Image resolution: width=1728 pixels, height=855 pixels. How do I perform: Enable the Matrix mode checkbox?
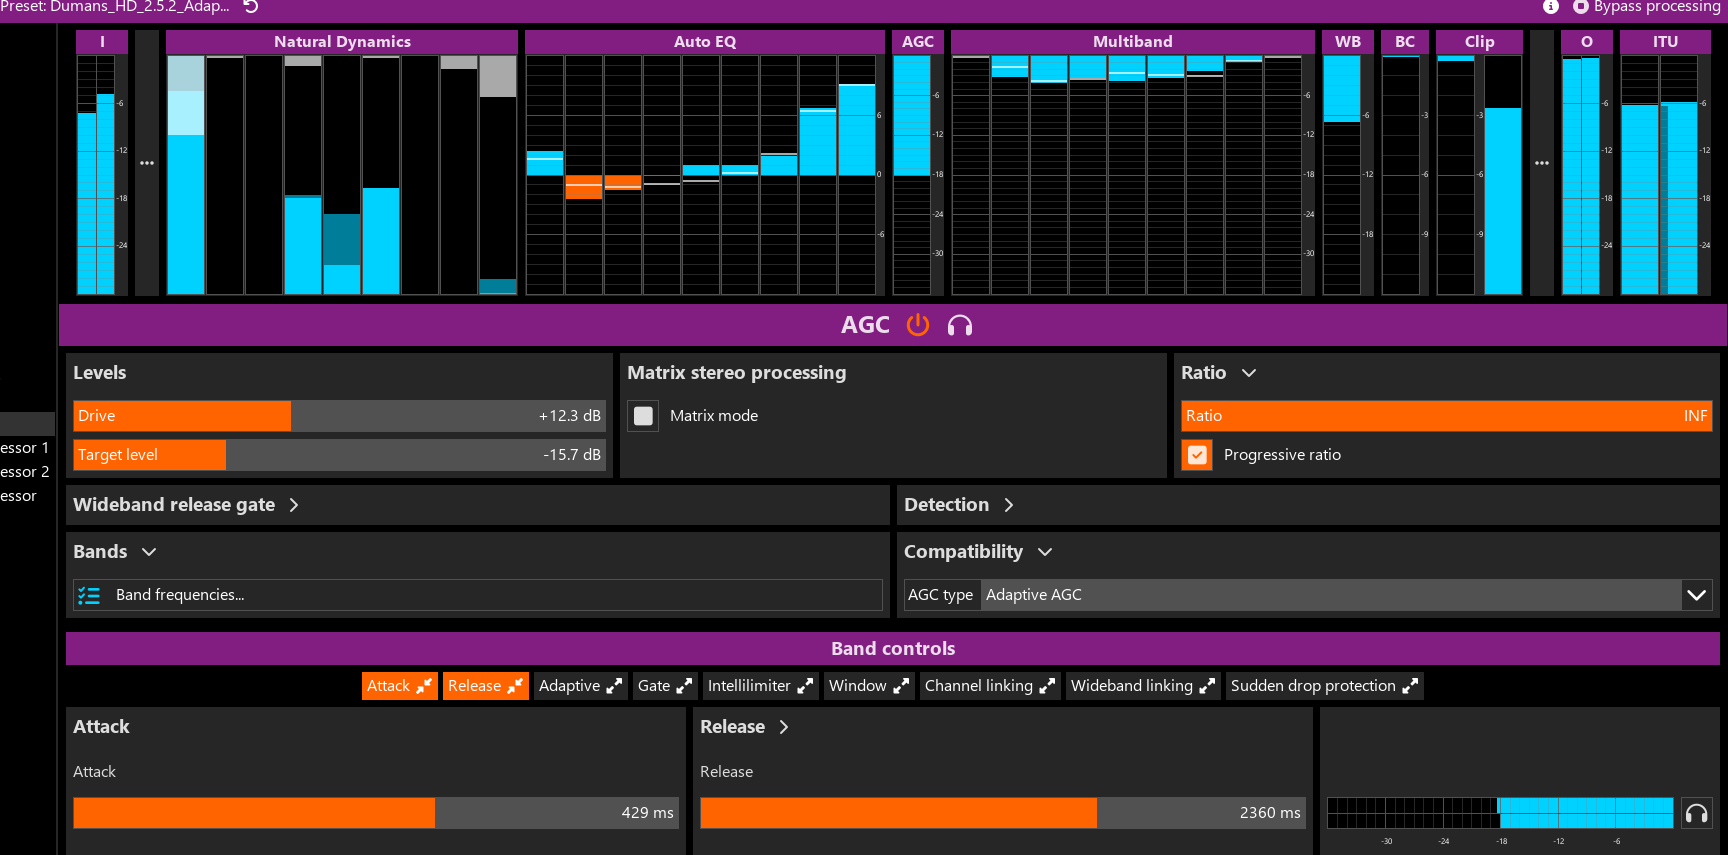[644, 416]
